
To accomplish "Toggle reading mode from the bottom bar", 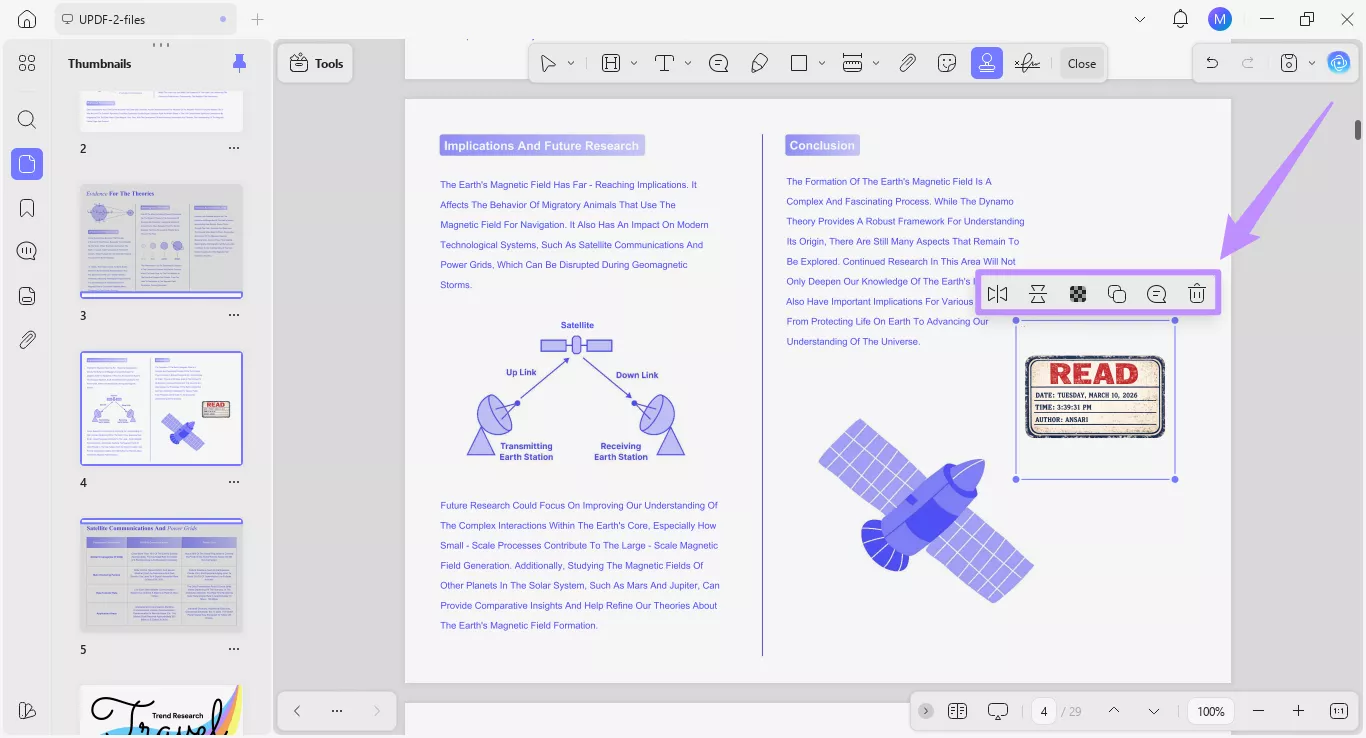I will [997, 710].
